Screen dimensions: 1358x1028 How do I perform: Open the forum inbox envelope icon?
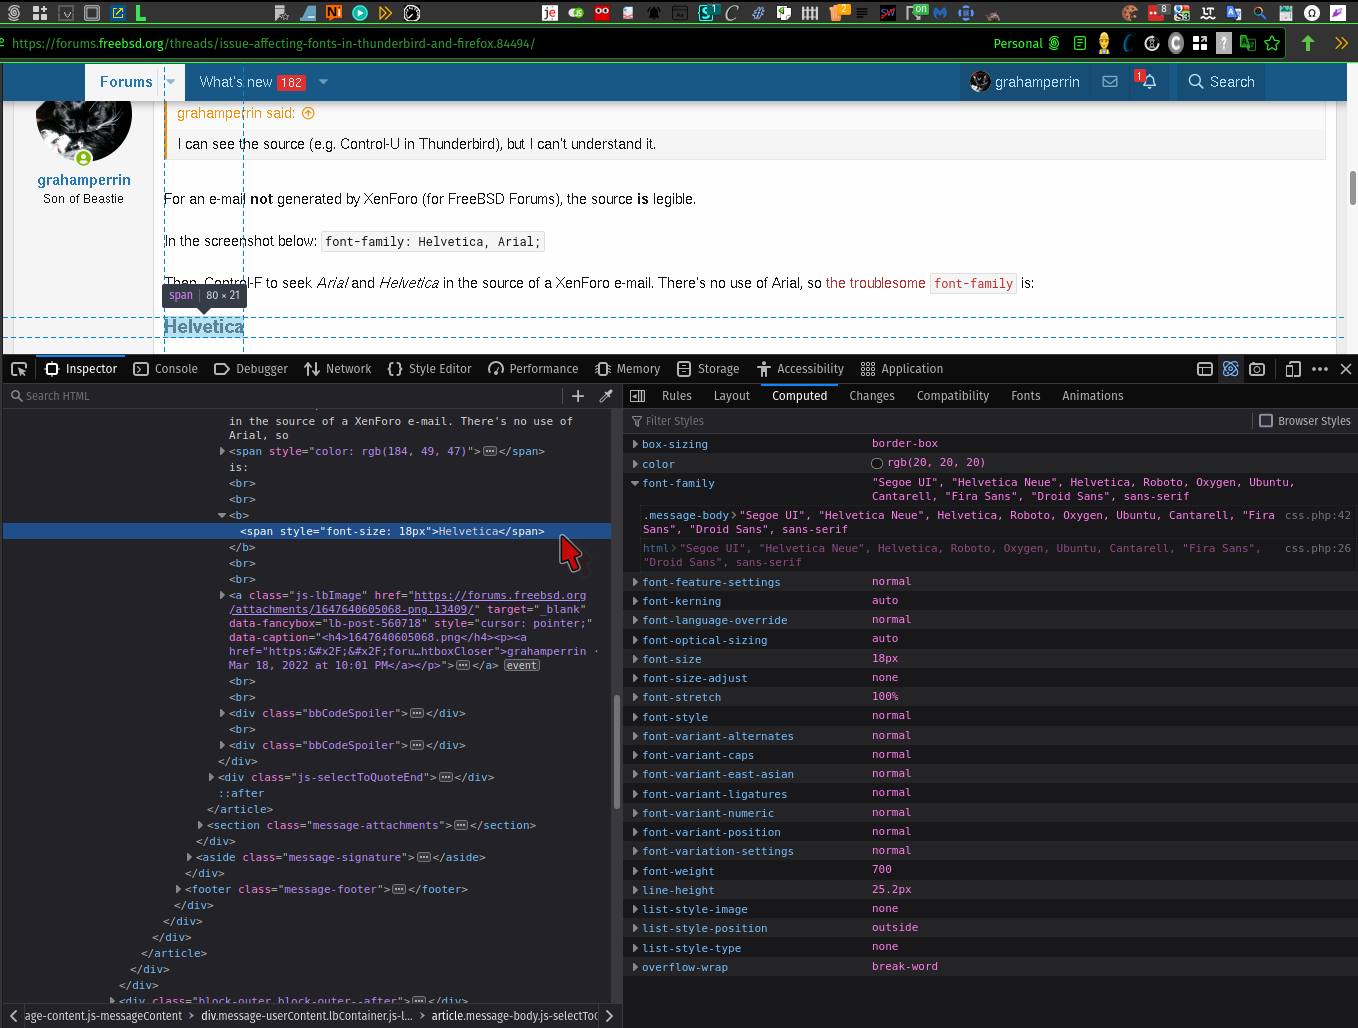click(x=1110, y=82)
